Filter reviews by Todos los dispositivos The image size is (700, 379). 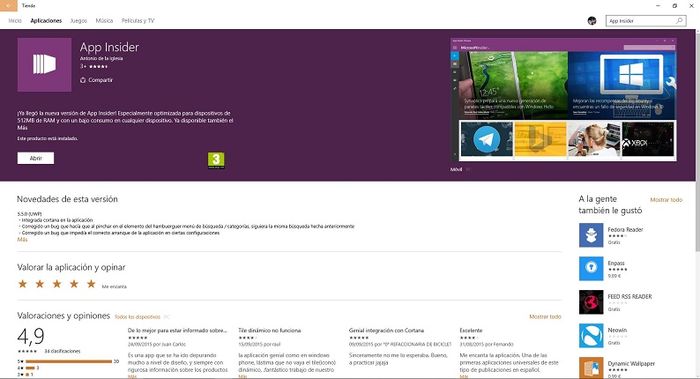coord(138,317)
